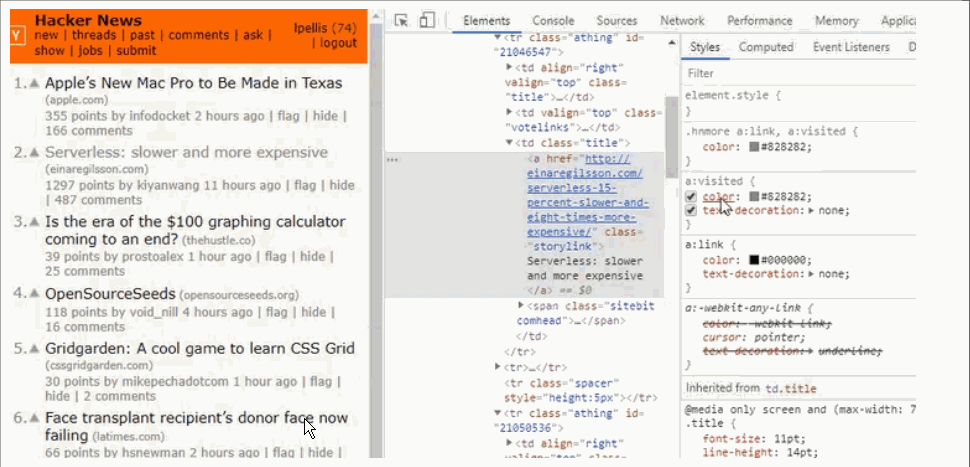
Task: Open the lpellis user profile link
Action: coord(311,28)
